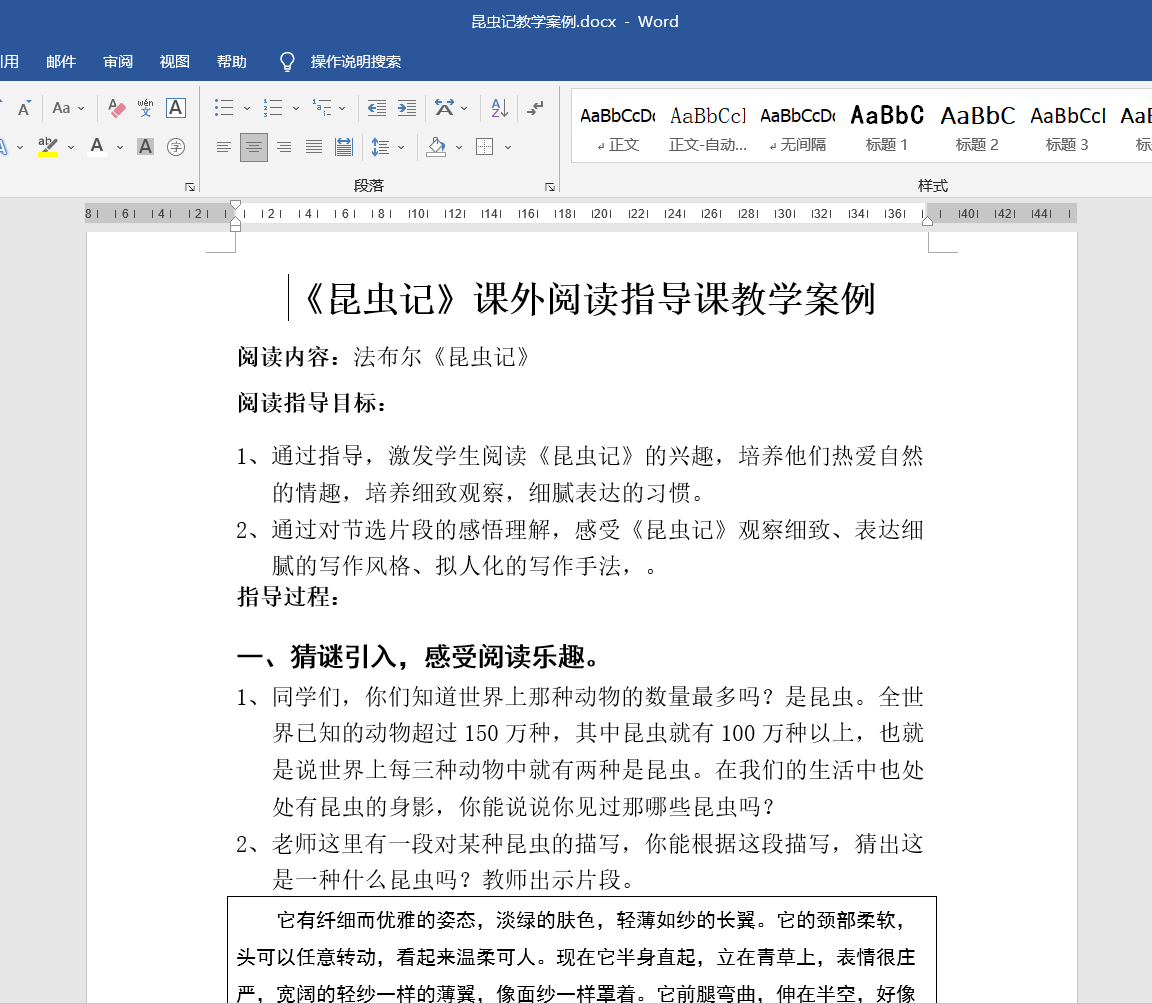Image resolution: width=1152 pixels, height=1004 pixels.
Task: Click the Character Border icon
Action: tap(176, 108)
